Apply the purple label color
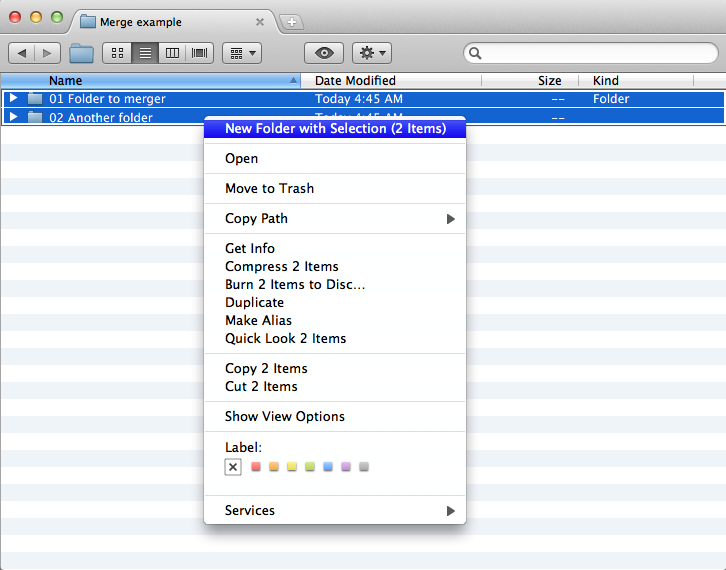This screenshot has width=726, height=570. point(346,466)
